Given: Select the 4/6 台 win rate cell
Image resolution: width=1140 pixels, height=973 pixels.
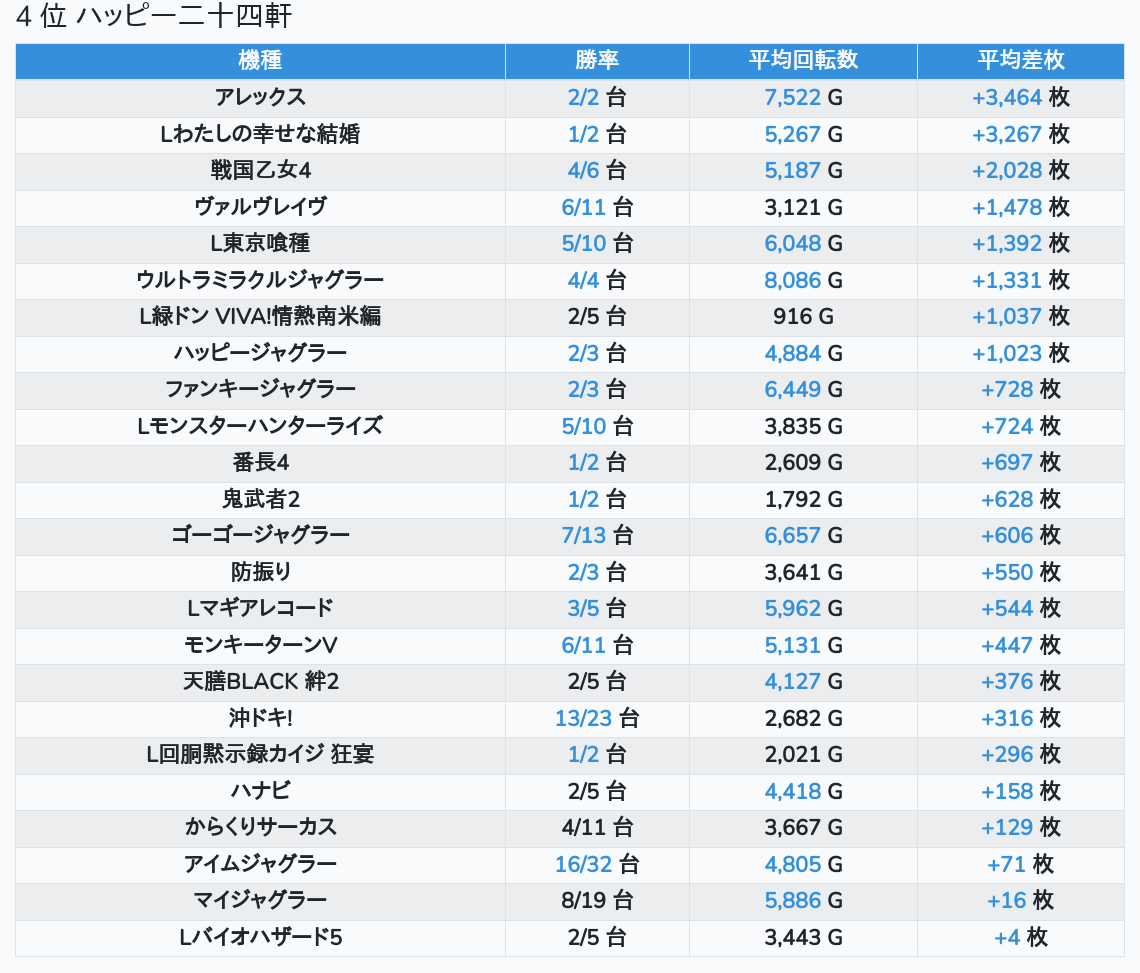Looking at the screenshot, I should point(597,170).
